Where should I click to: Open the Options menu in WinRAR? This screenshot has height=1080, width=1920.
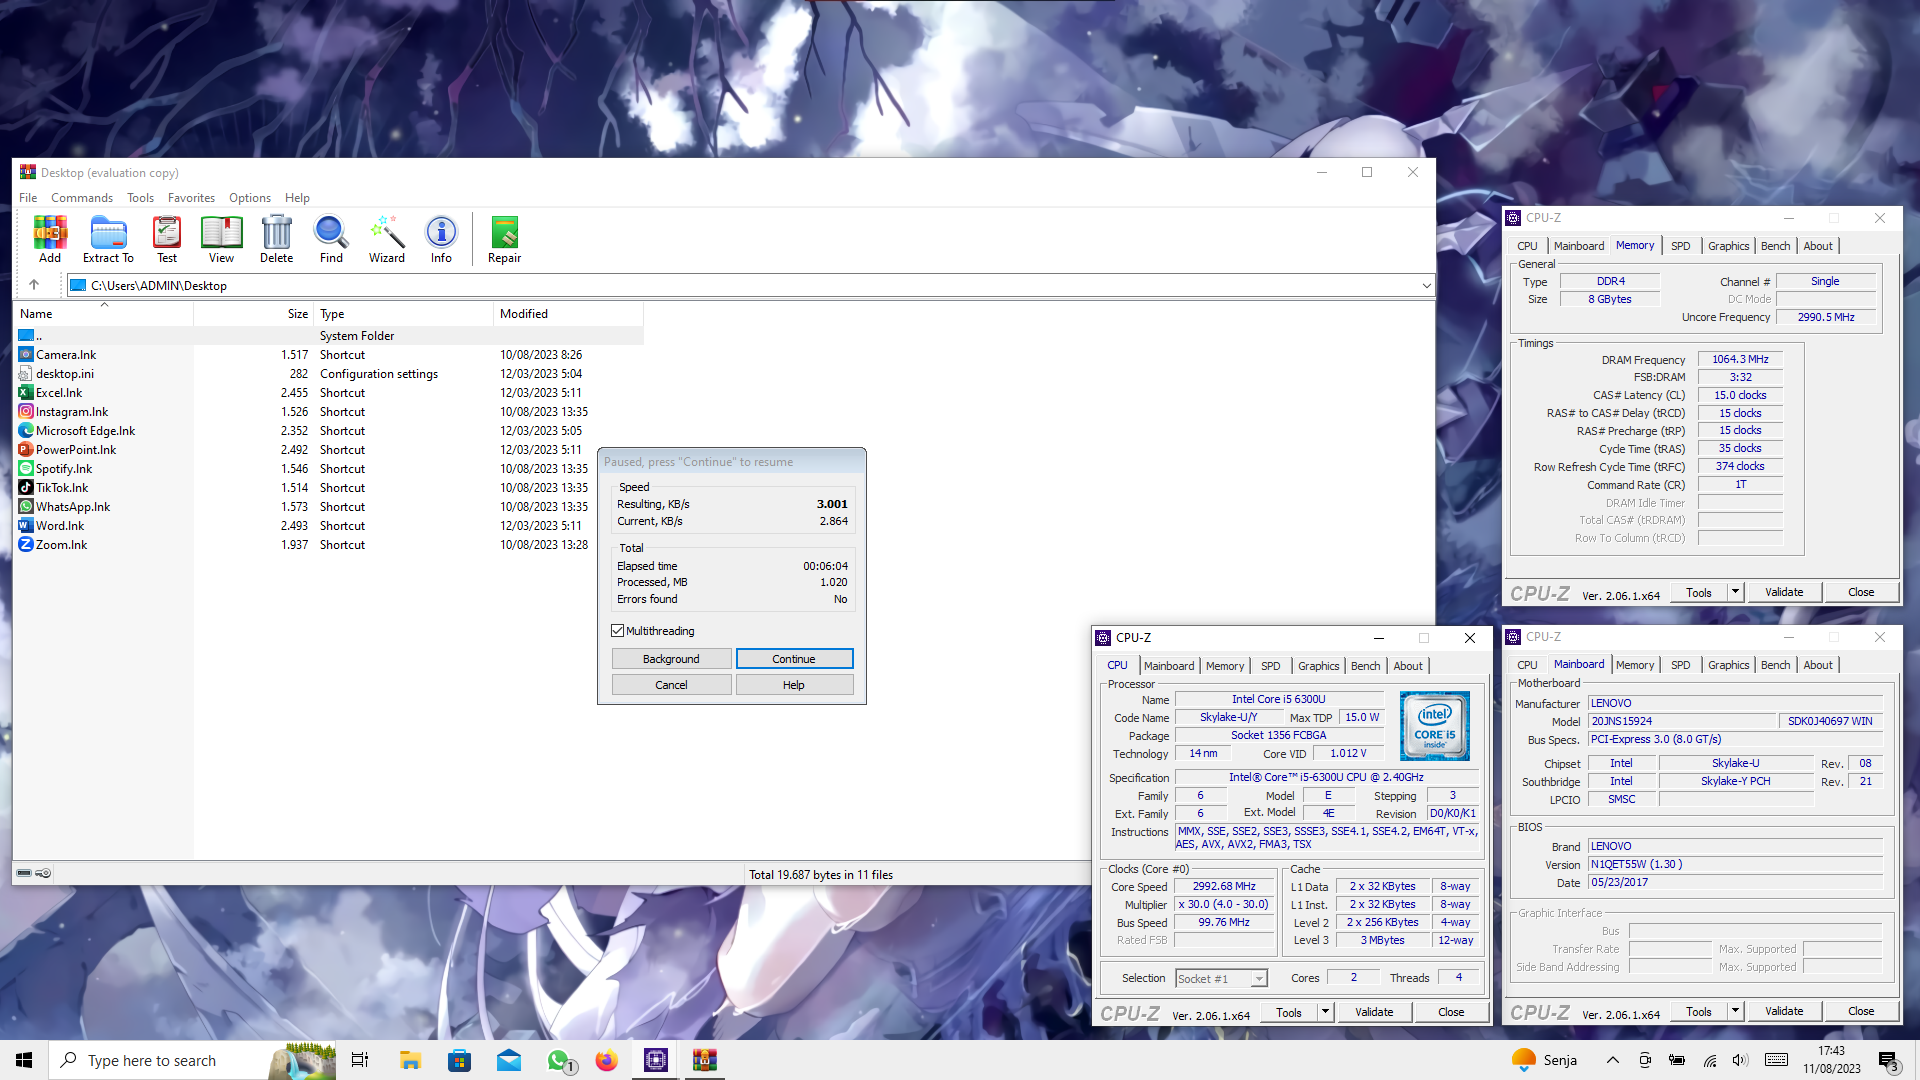click(250, 198)
